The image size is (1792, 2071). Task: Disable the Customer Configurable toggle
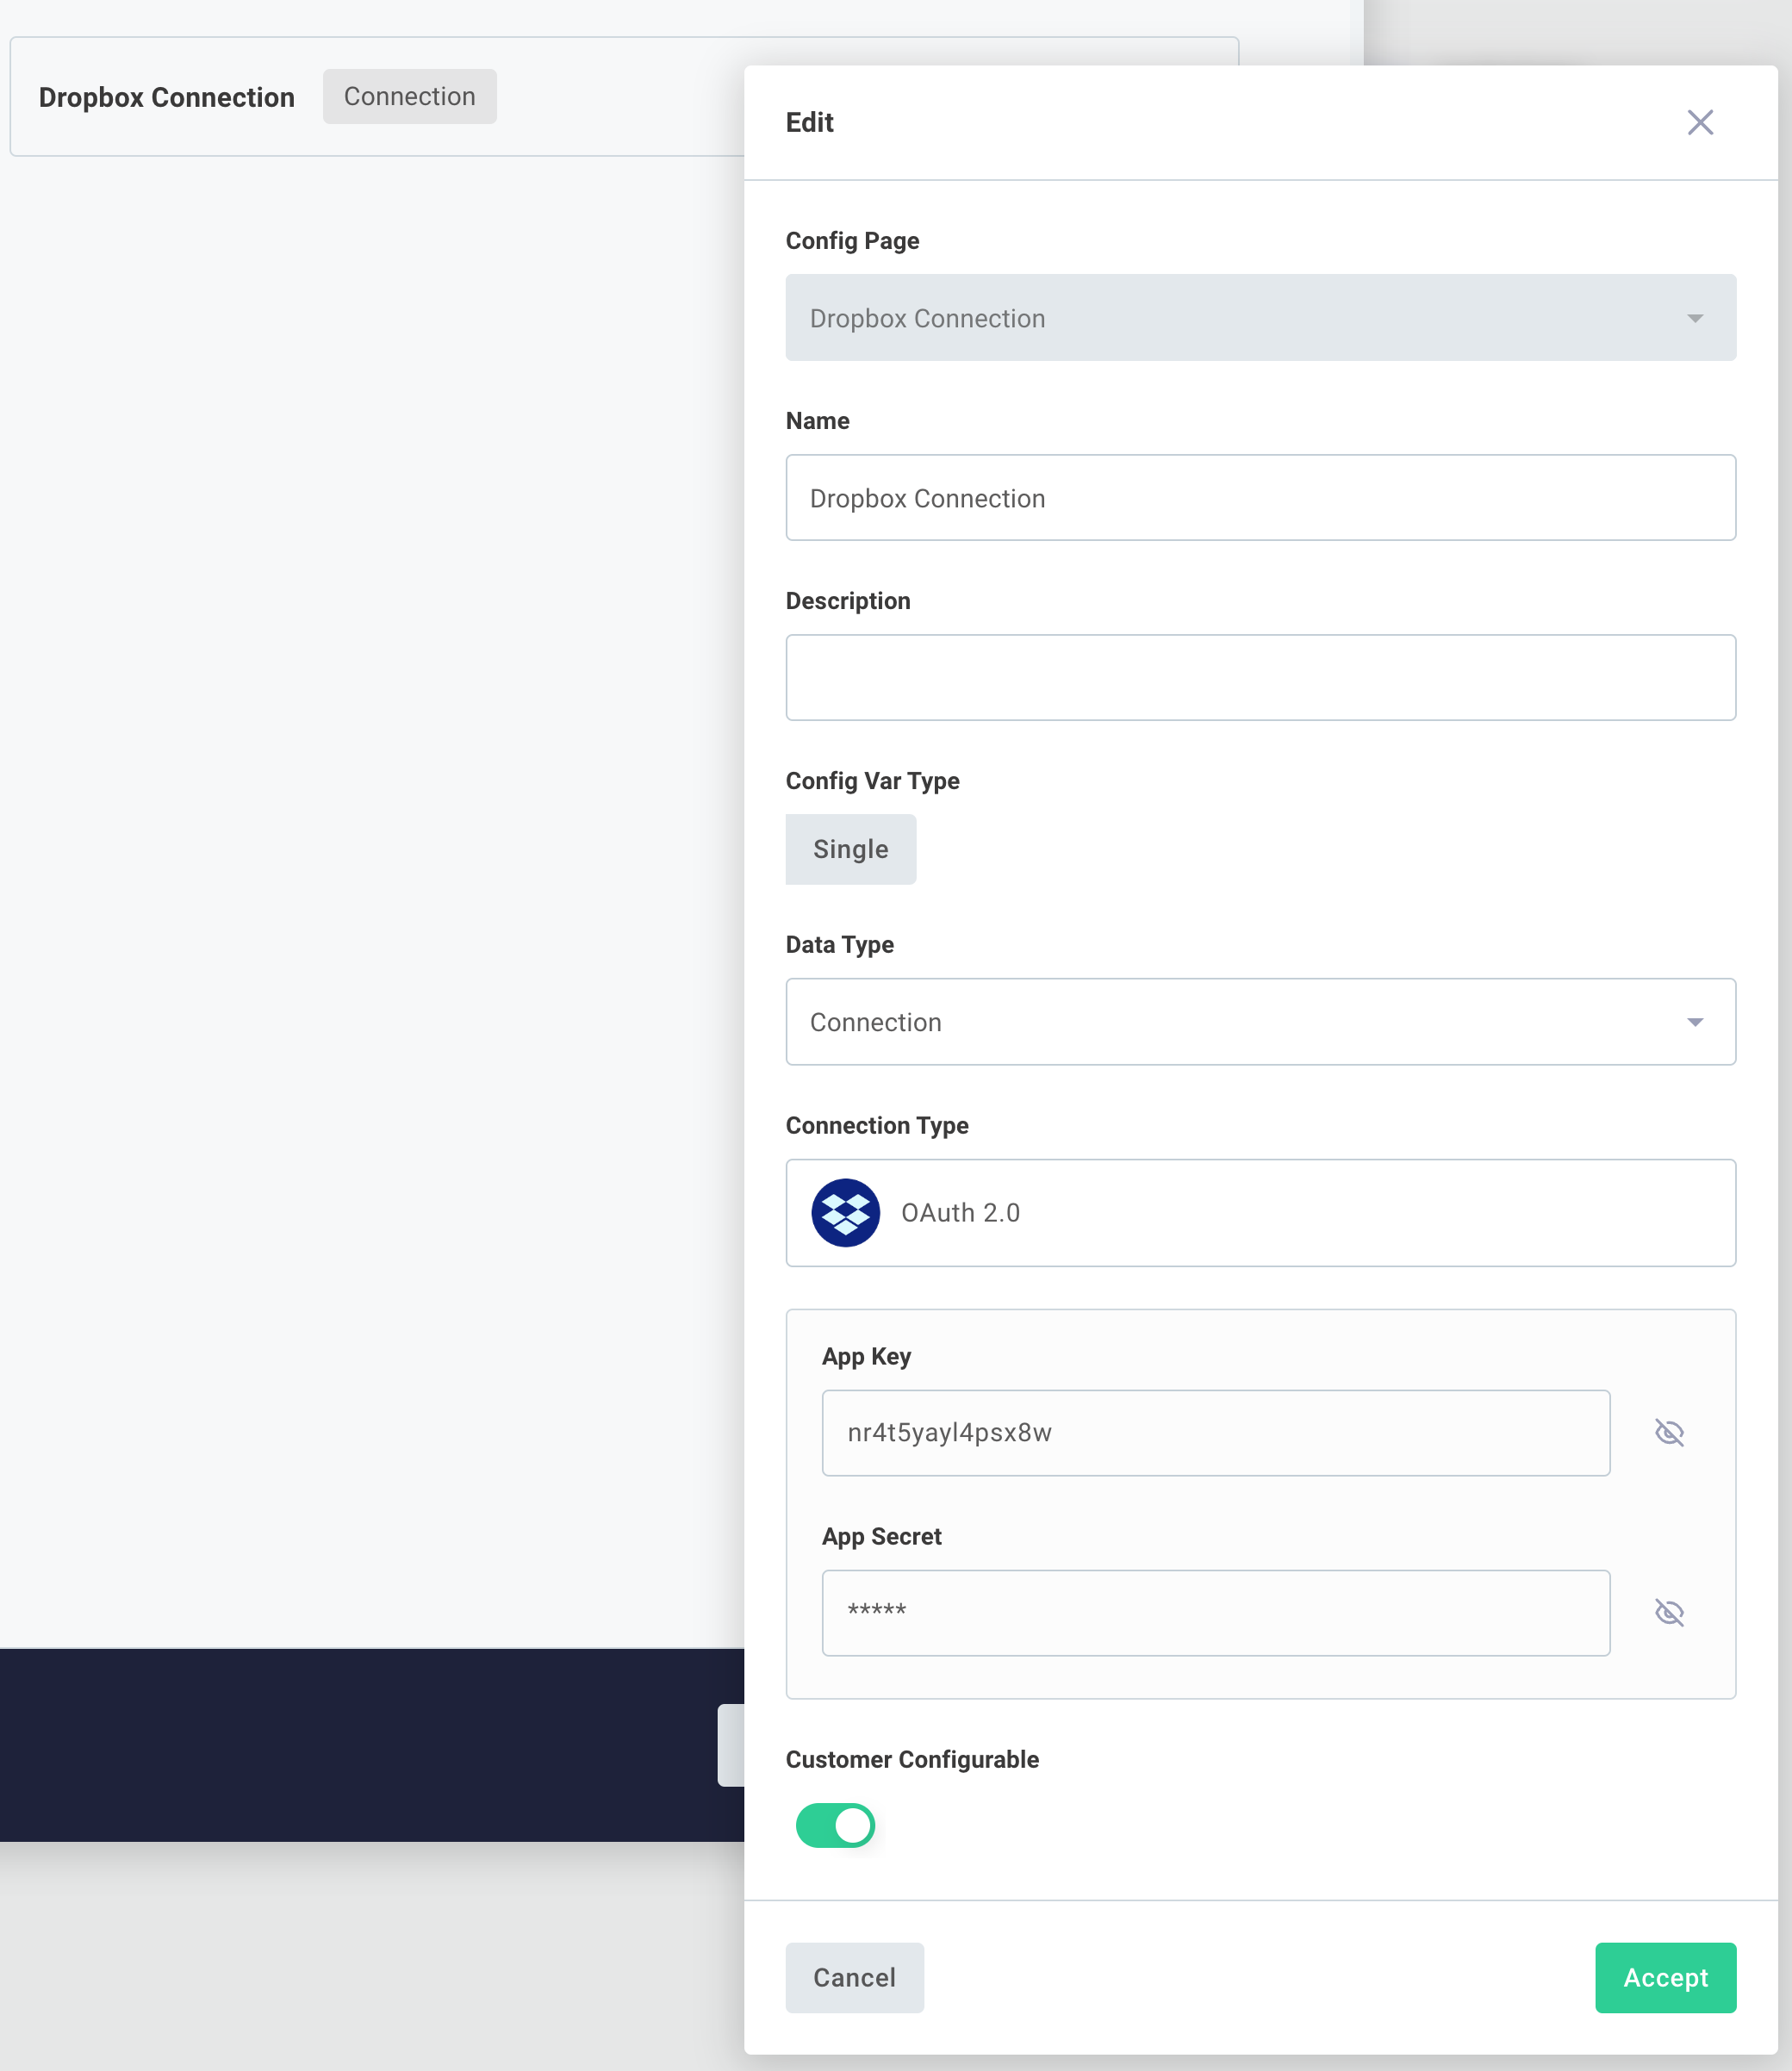(x=835, y=1825)
